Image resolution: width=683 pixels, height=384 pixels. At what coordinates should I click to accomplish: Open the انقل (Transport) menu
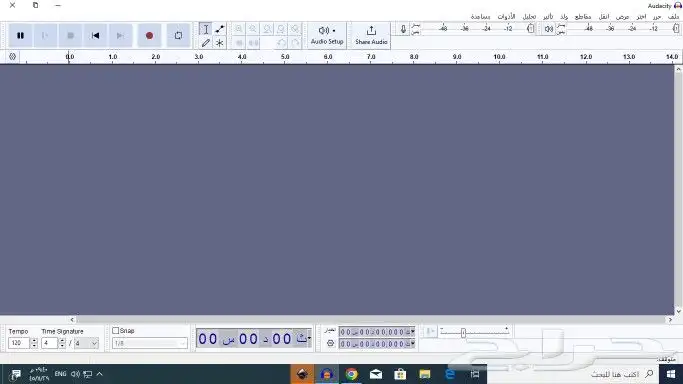(x=604, y=17)
